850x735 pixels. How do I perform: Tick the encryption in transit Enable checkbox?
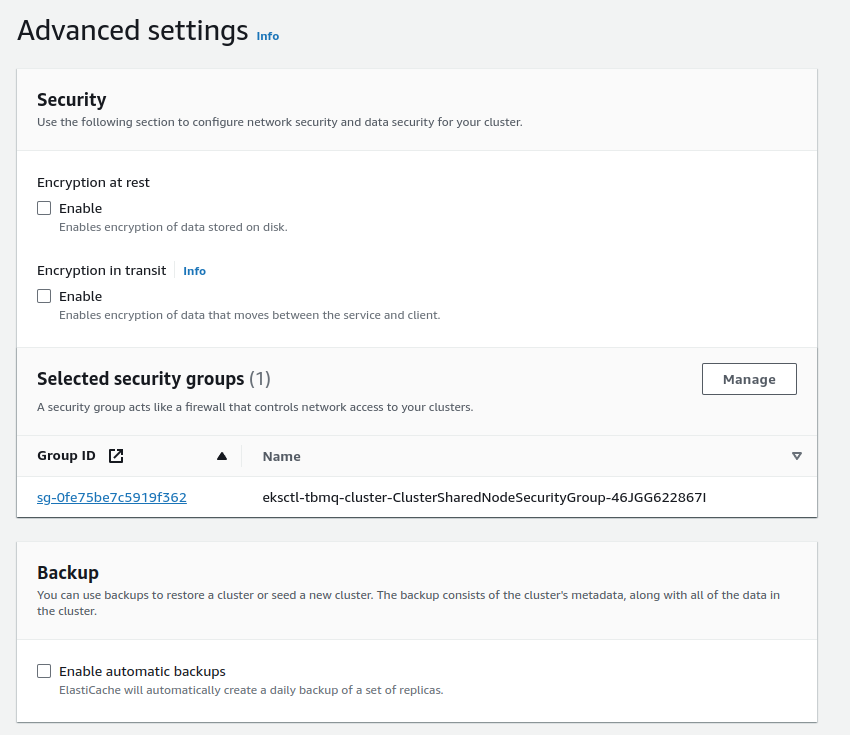[x=44, y=297]
